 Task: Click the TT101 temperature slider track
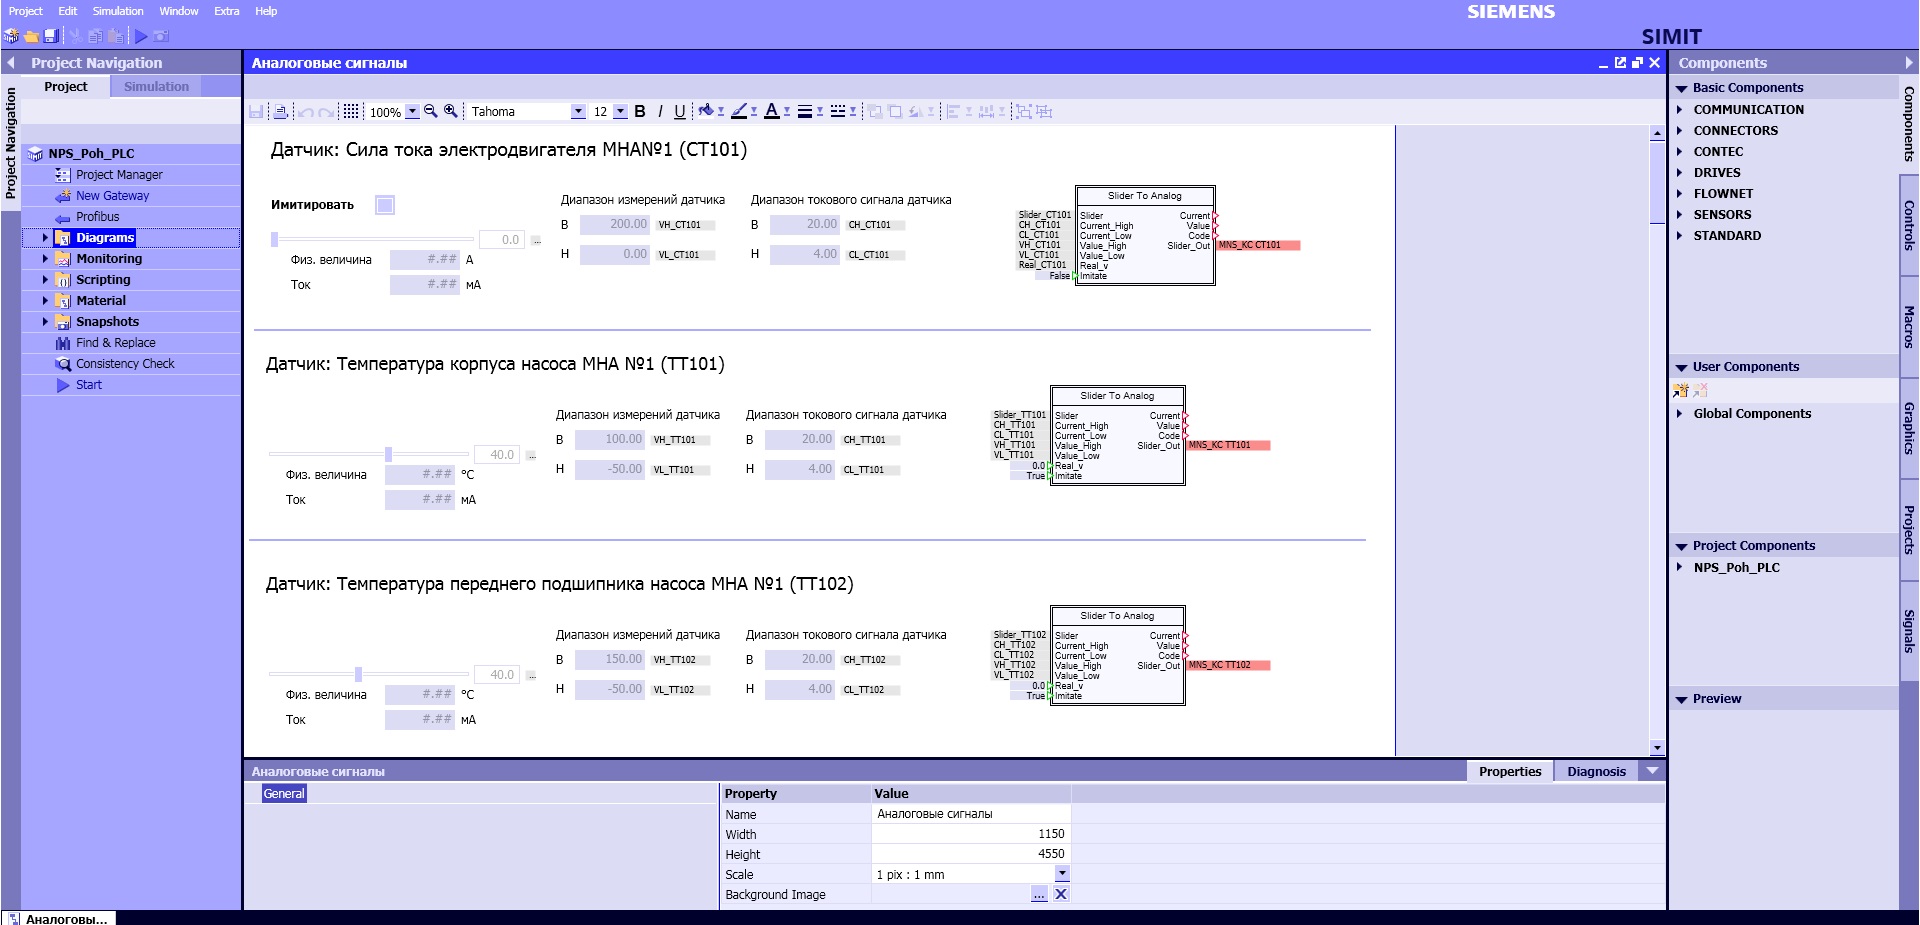point(330,454)
